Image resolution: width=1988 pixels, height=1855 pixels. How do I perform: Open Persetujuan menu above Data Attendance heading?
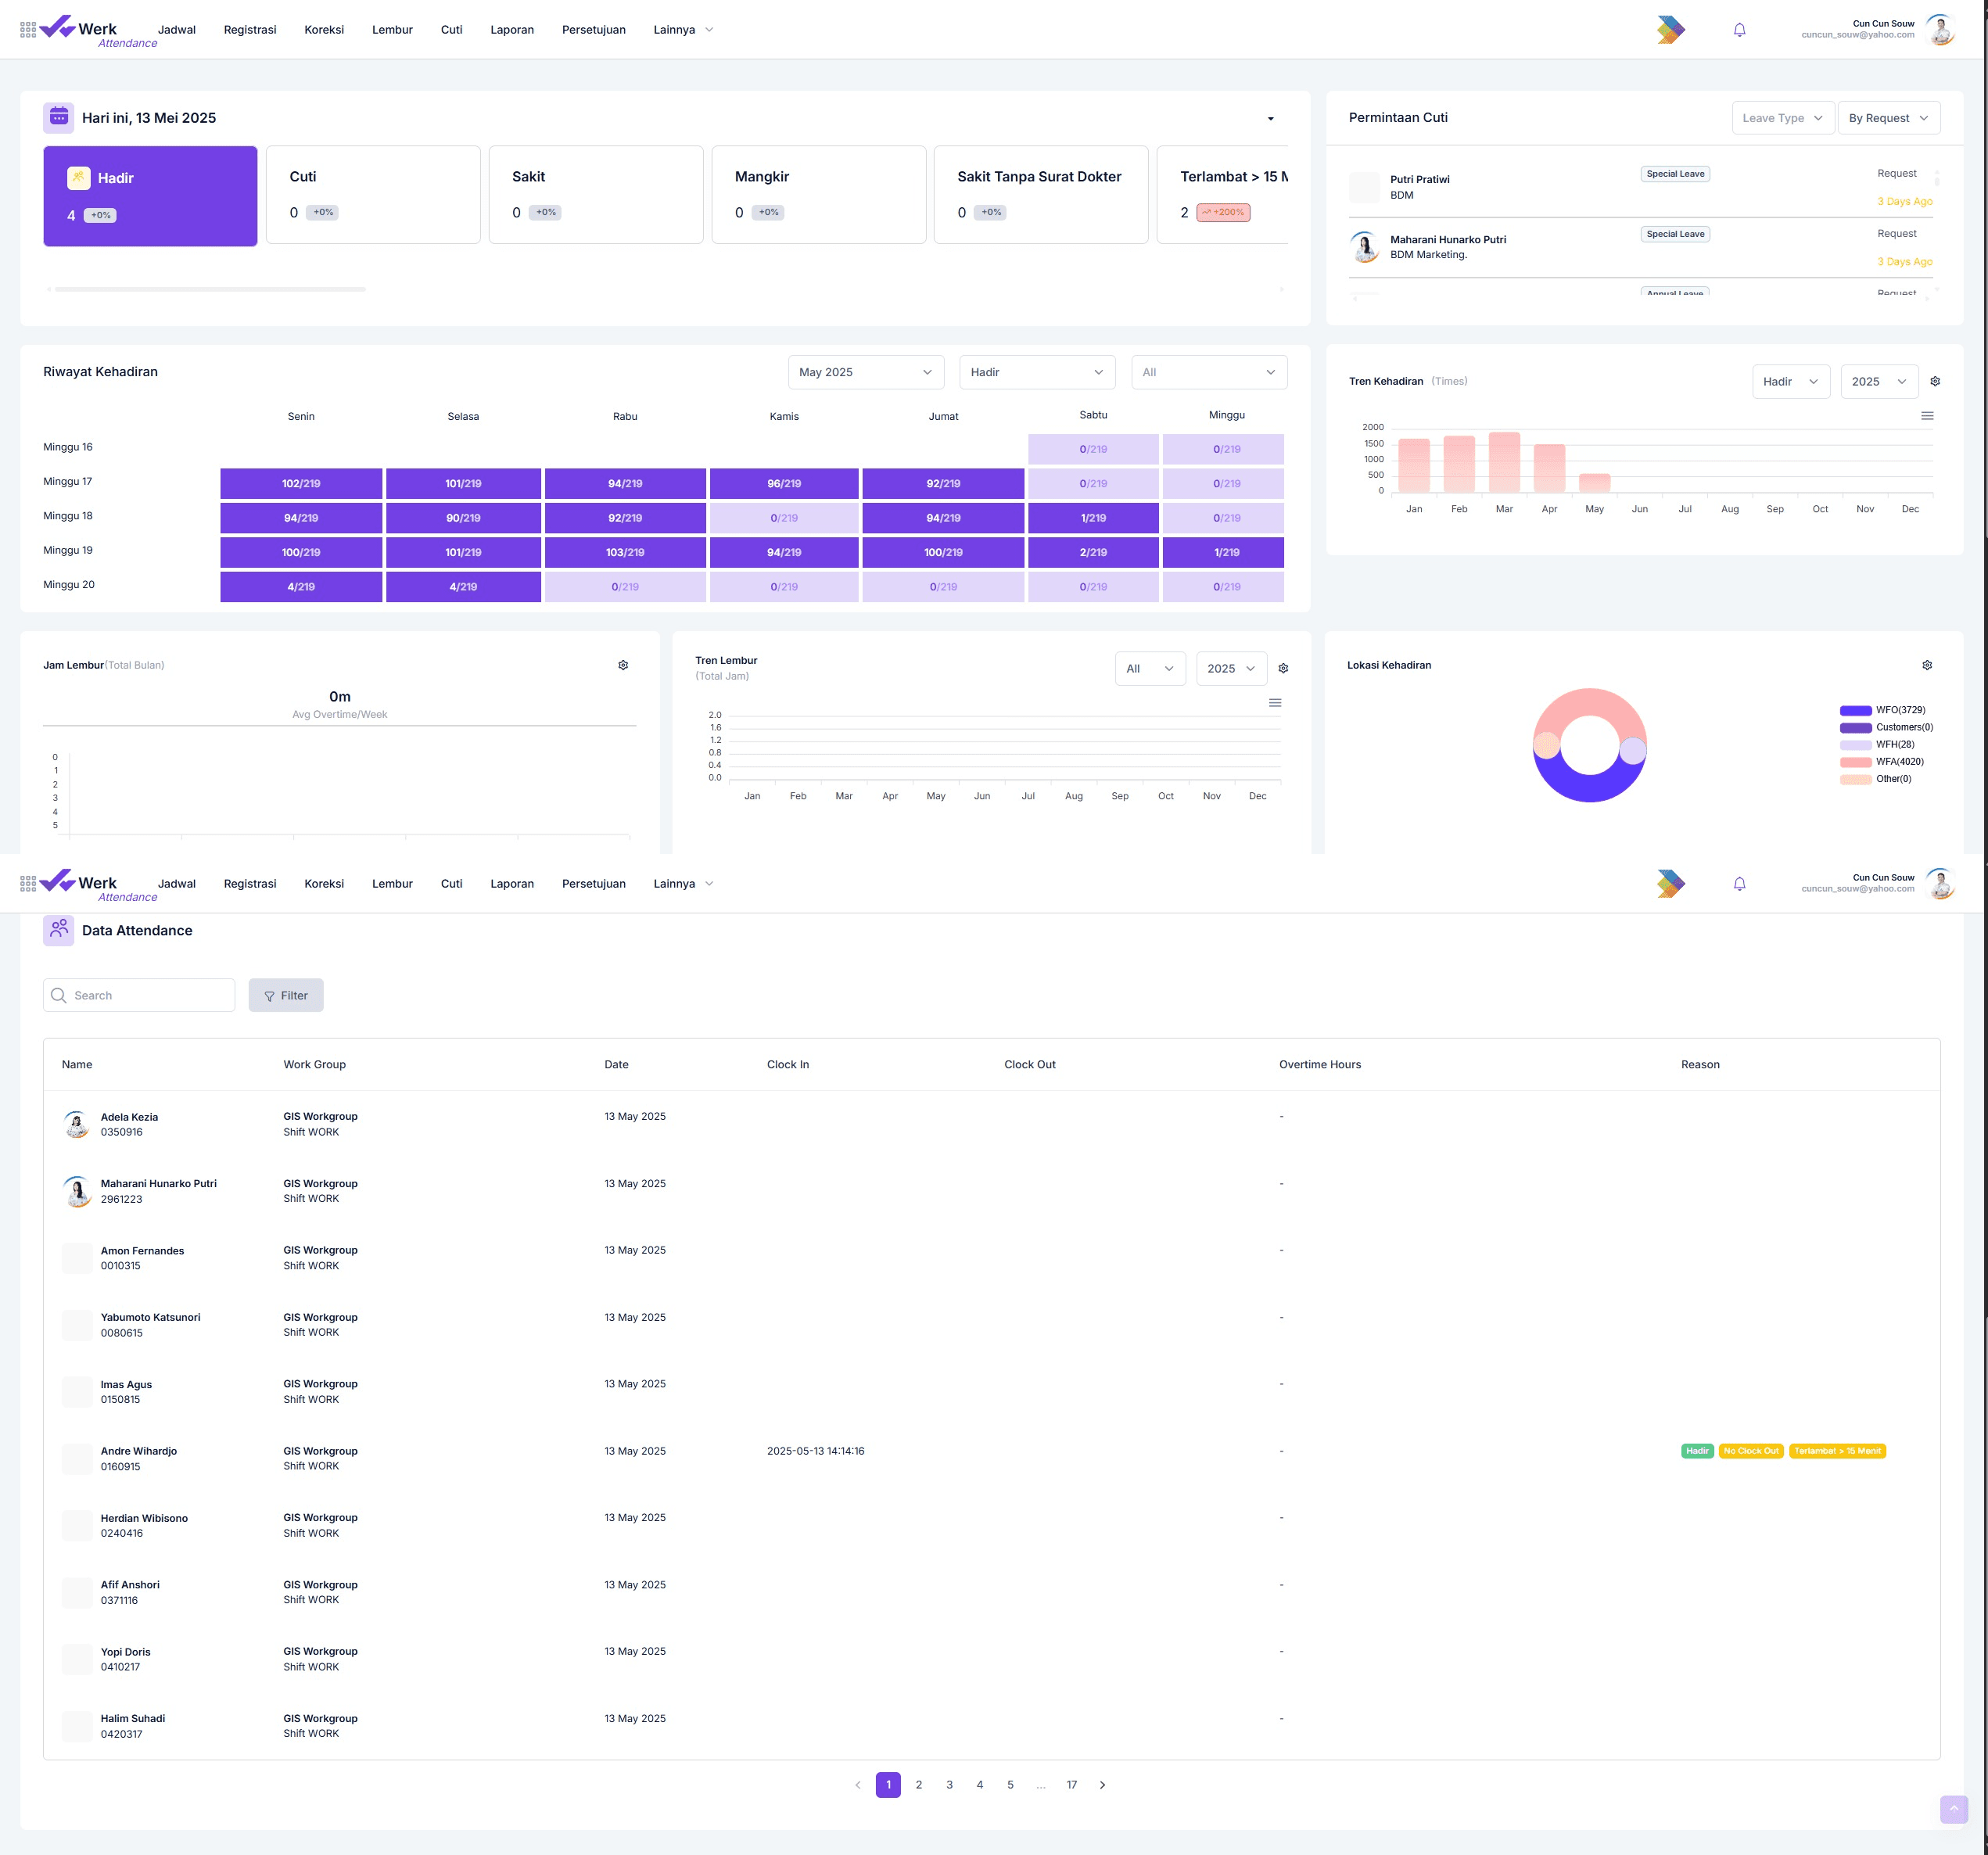pyautogui.click(x=594, y=884)
